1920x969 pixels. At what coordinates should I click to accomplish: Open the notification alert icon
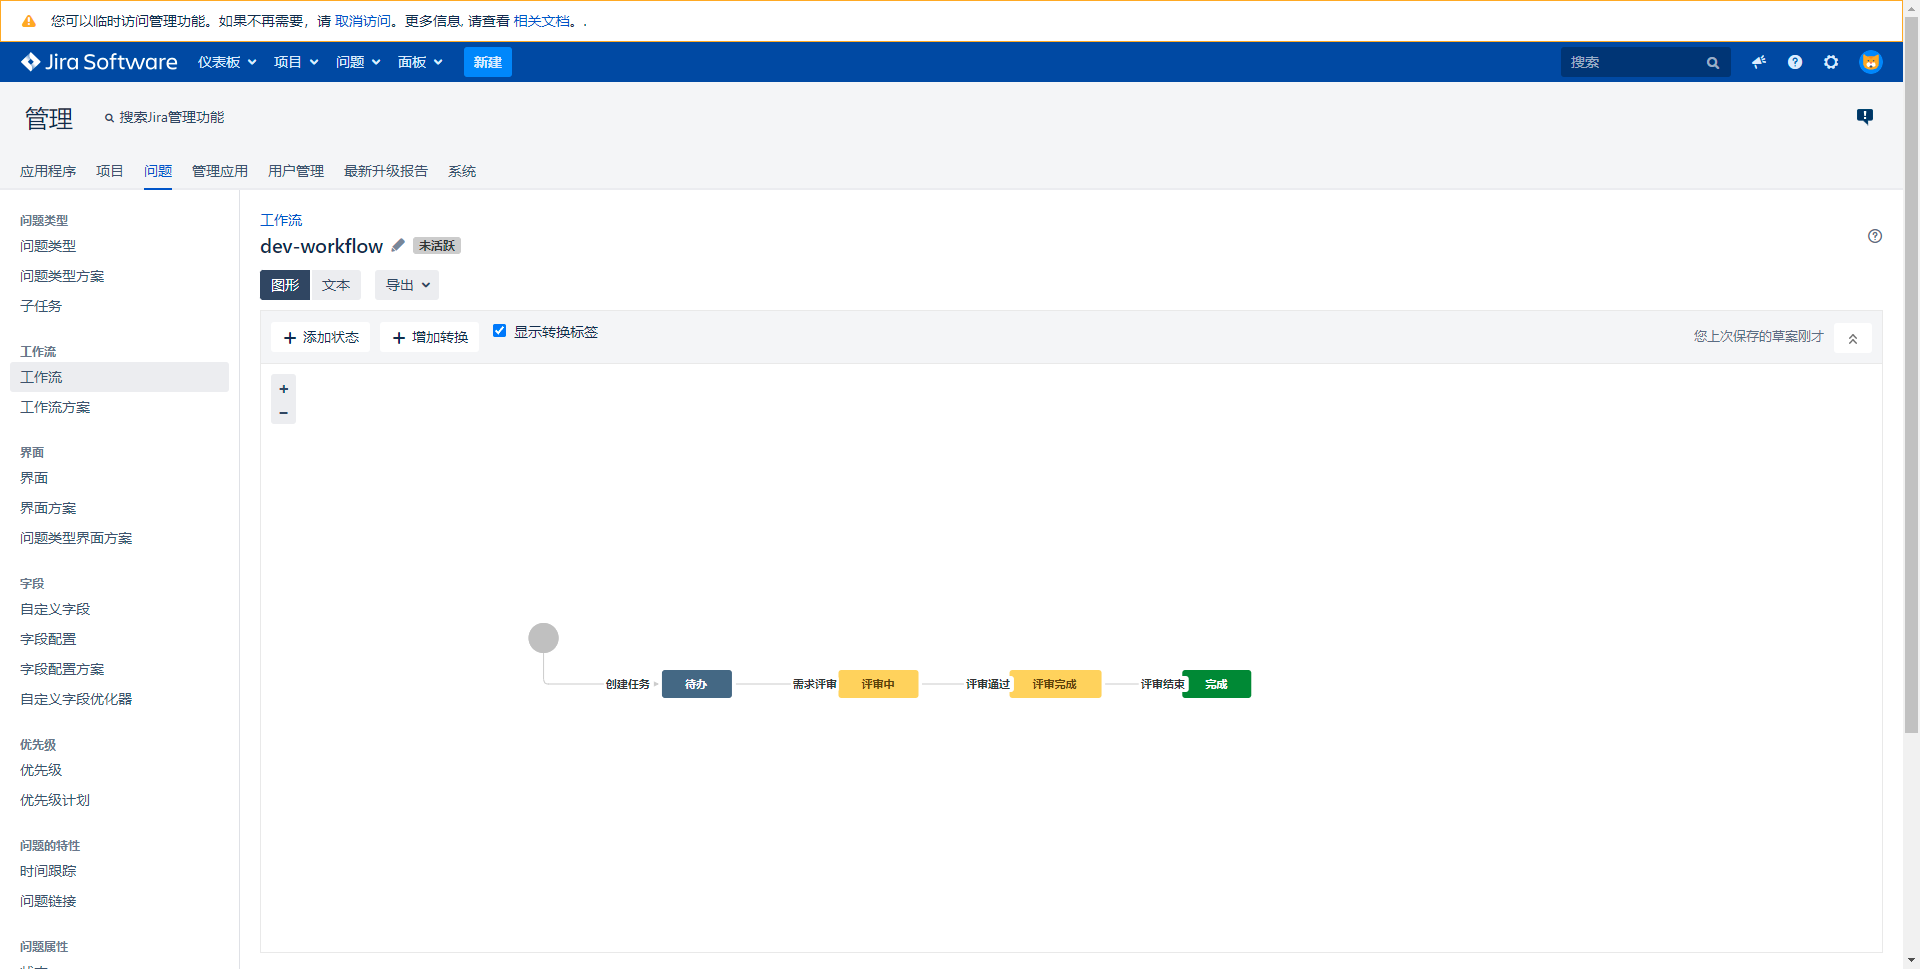click(1864, 116)
